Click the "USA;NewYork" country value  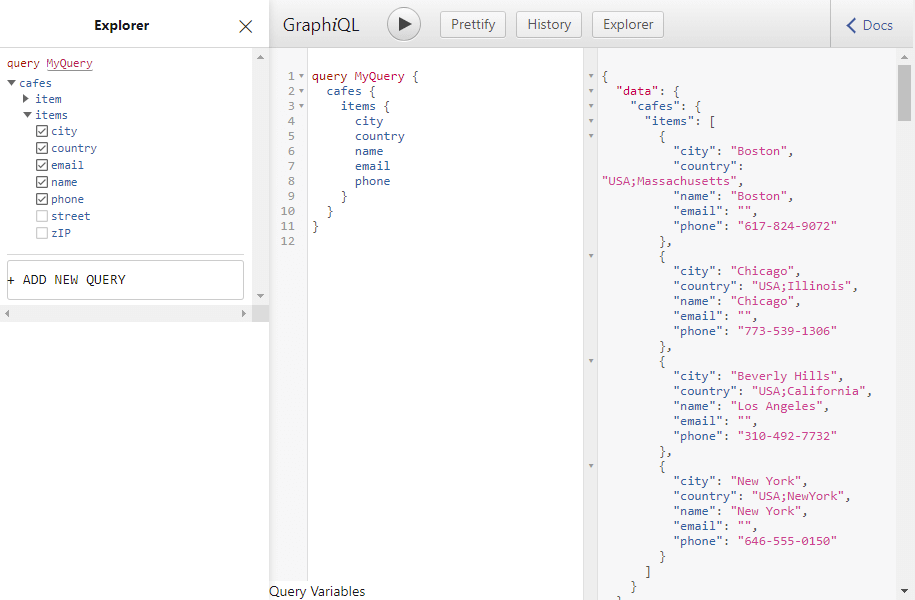tap(798, 496)
